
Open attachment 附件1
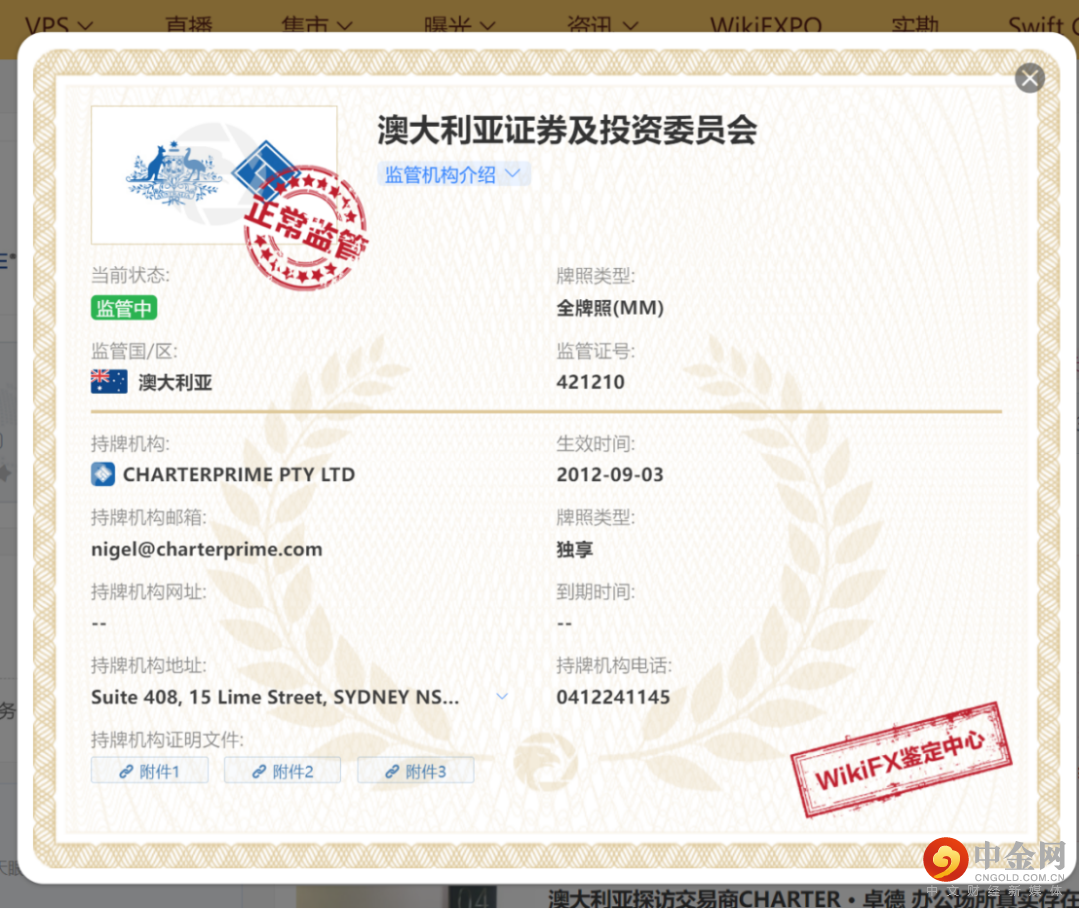pos(149,771)
